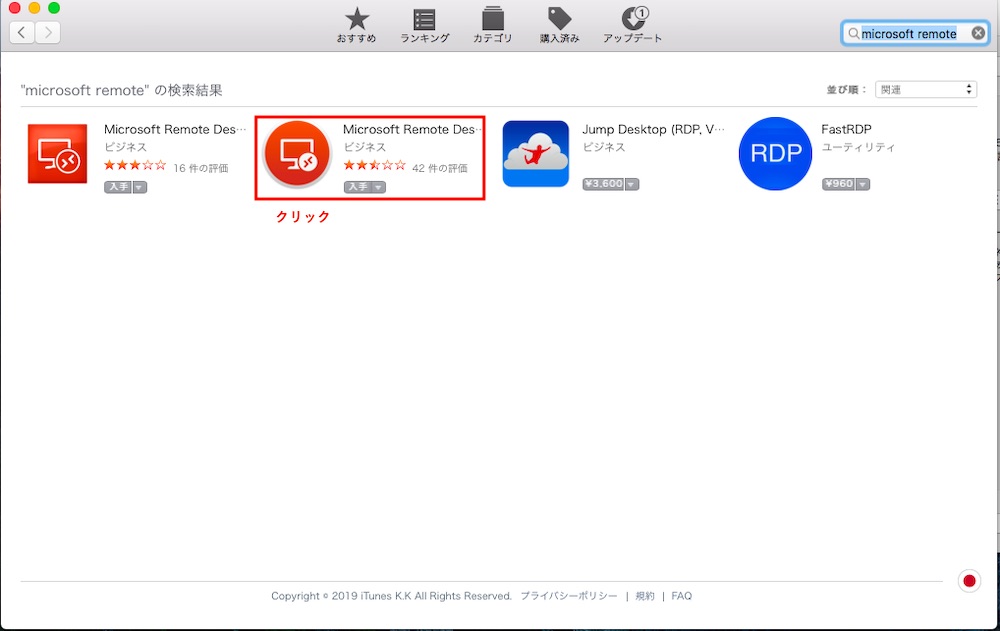Go back with the left arrow button
The height and width of the screenshot is (631, 1000).
(22, 32)
